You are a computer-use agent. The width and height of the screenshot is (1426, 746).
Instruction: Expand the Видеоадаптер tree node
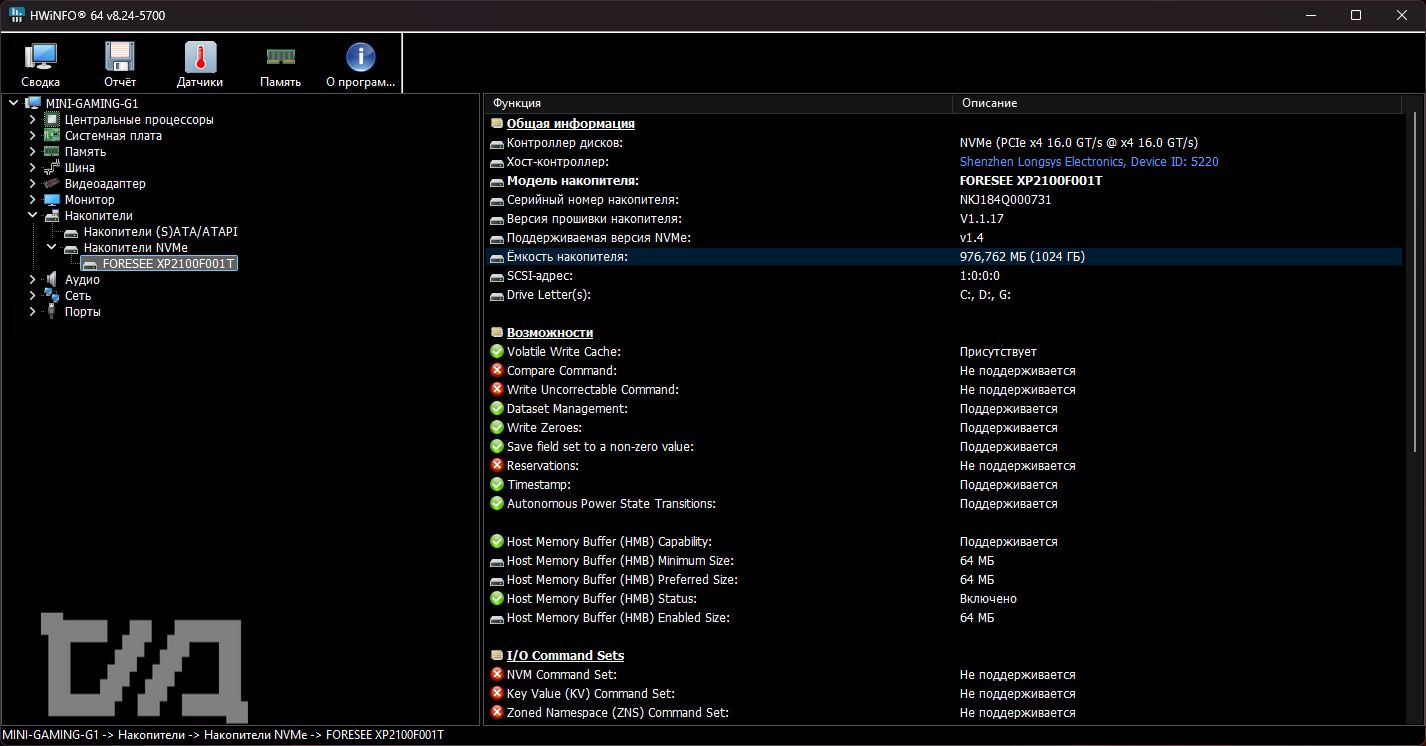click(x=32, y=184)
